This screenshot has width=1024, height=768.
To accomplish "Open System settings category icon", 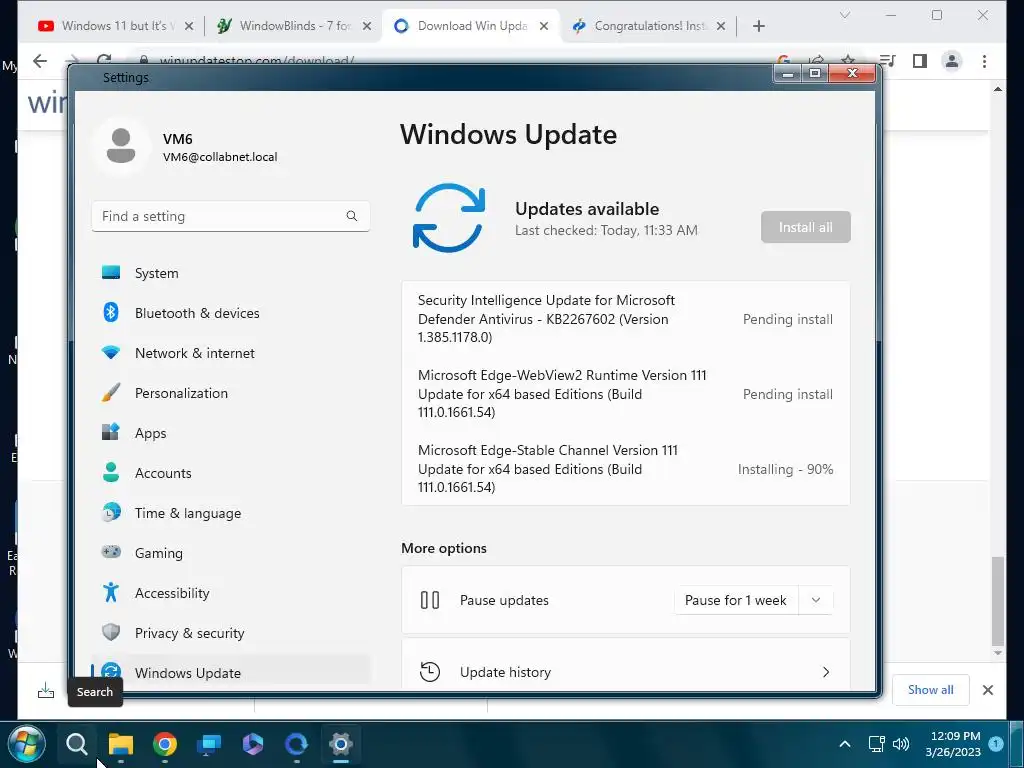I will pyautogui.click(x=111, y=272).
